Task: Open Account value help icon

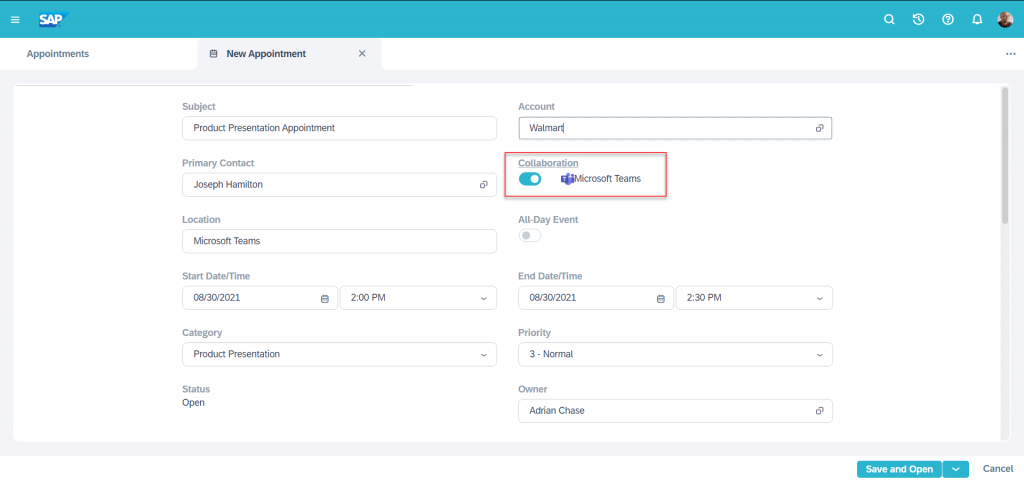Action: tap(819, 129)
